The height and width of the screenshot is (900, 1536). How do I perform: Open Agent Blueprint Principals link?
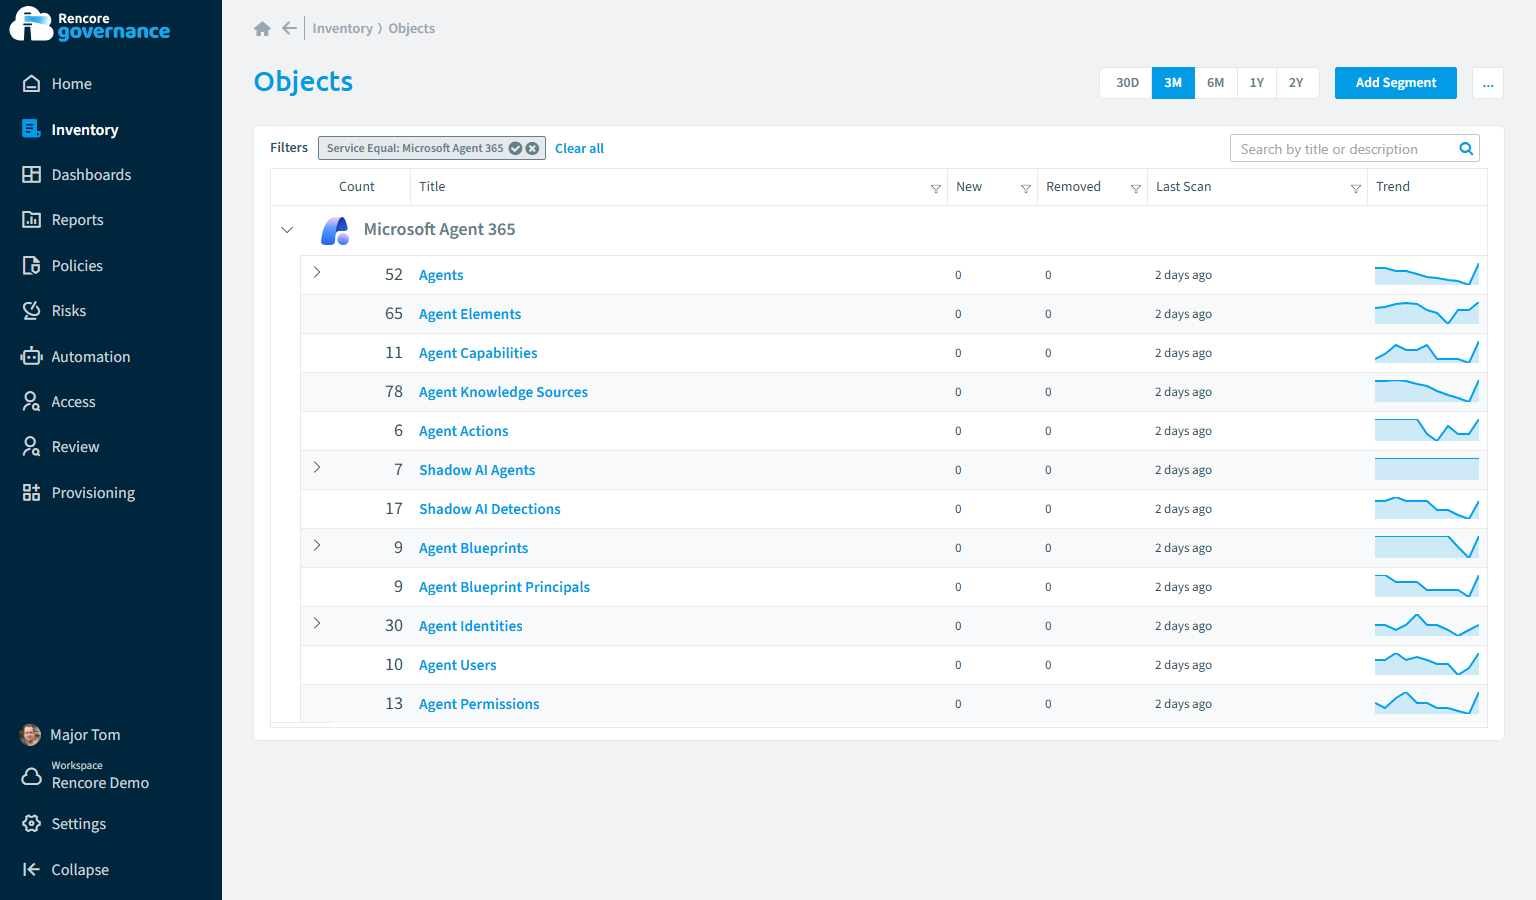[504, 587]
